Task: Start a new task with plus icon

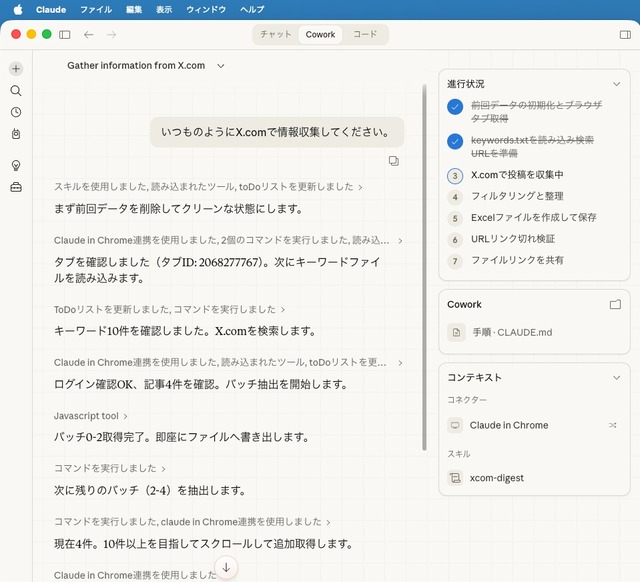Action: click(16, 69)
